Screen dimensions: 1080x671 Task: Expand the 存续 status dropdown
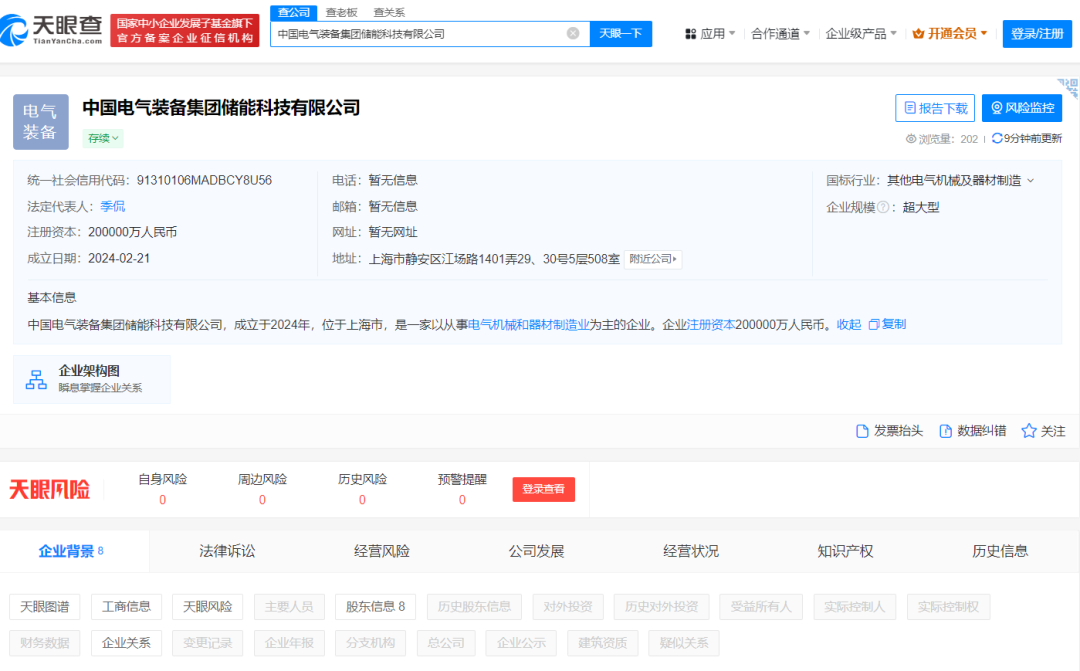tap(103, 138)
